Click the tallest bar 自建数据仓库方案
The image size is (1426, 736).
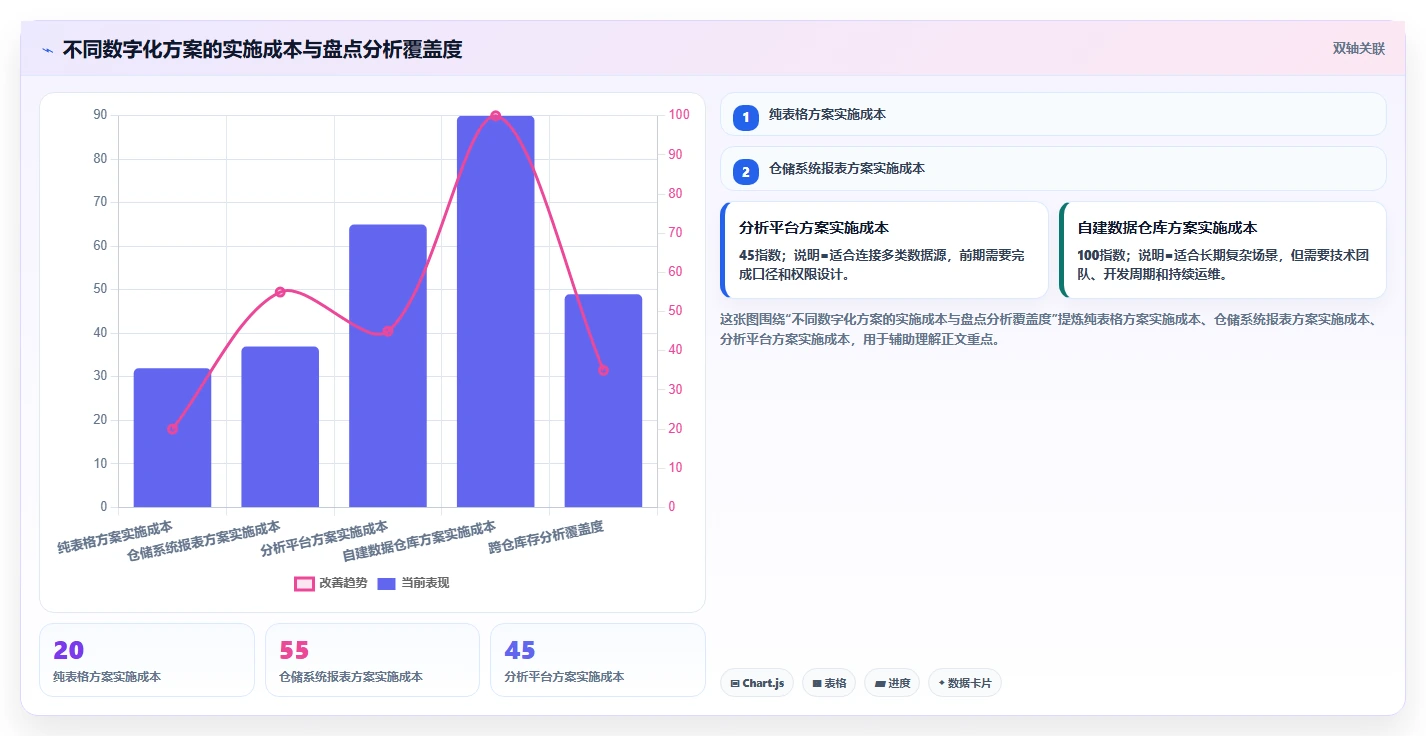496,312
